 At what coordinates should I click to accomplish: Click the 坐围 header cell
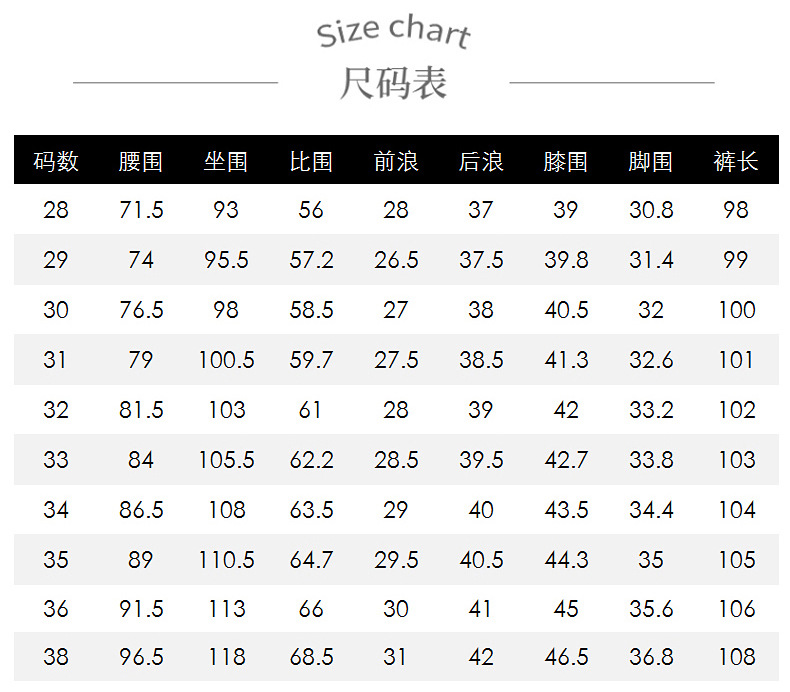226,161
